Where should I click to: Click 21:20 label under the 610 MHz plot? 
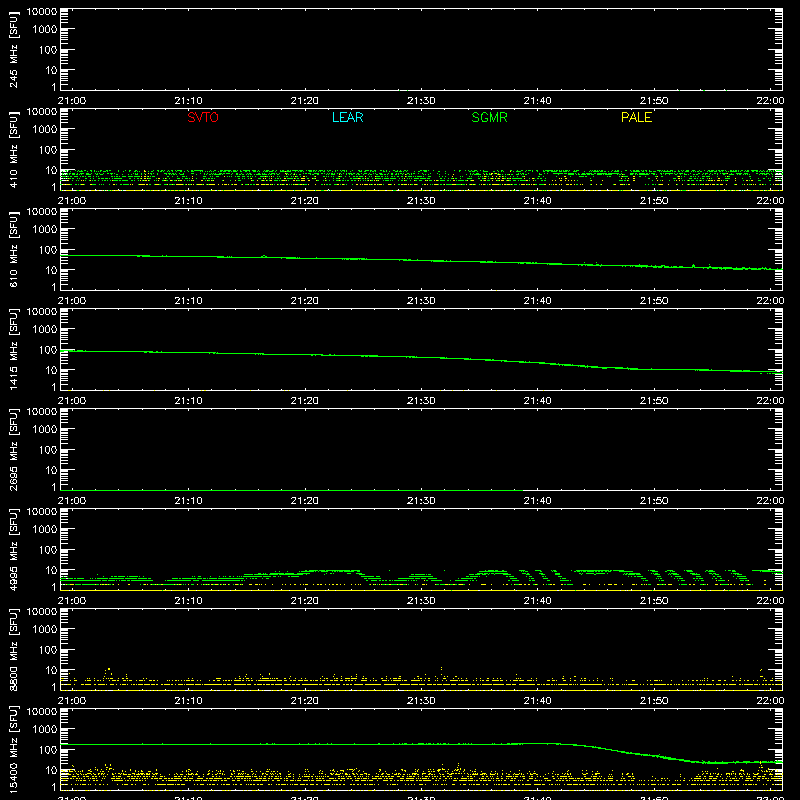pos(305,301)
